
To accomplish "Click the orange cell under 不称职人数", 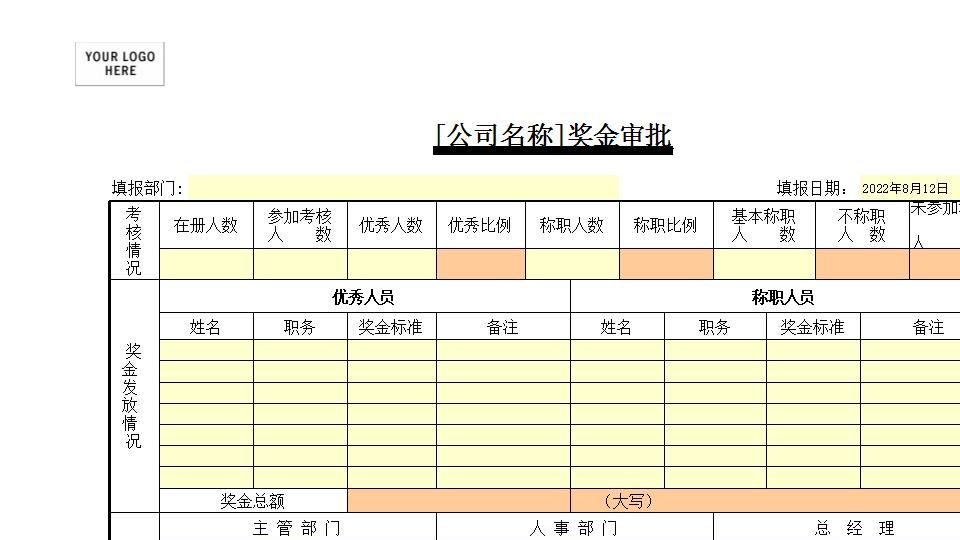I will pyautogui.click(x=861, y=264).
